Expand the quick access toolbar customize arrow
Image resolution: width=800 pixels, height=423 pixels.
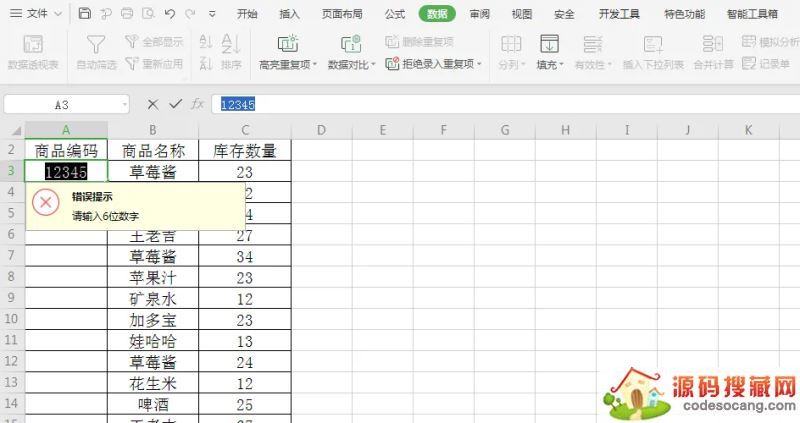point(212,14)
